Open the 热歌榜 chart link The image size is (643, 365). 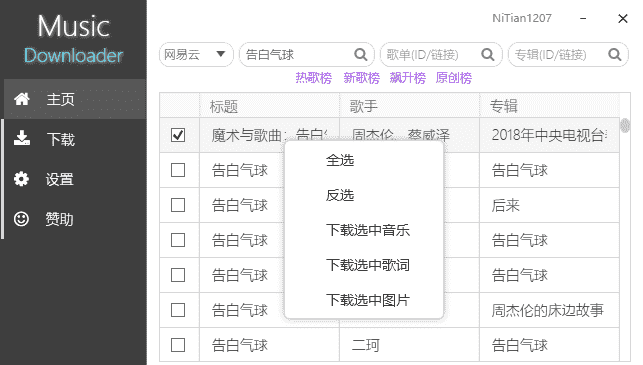[314, 78]
